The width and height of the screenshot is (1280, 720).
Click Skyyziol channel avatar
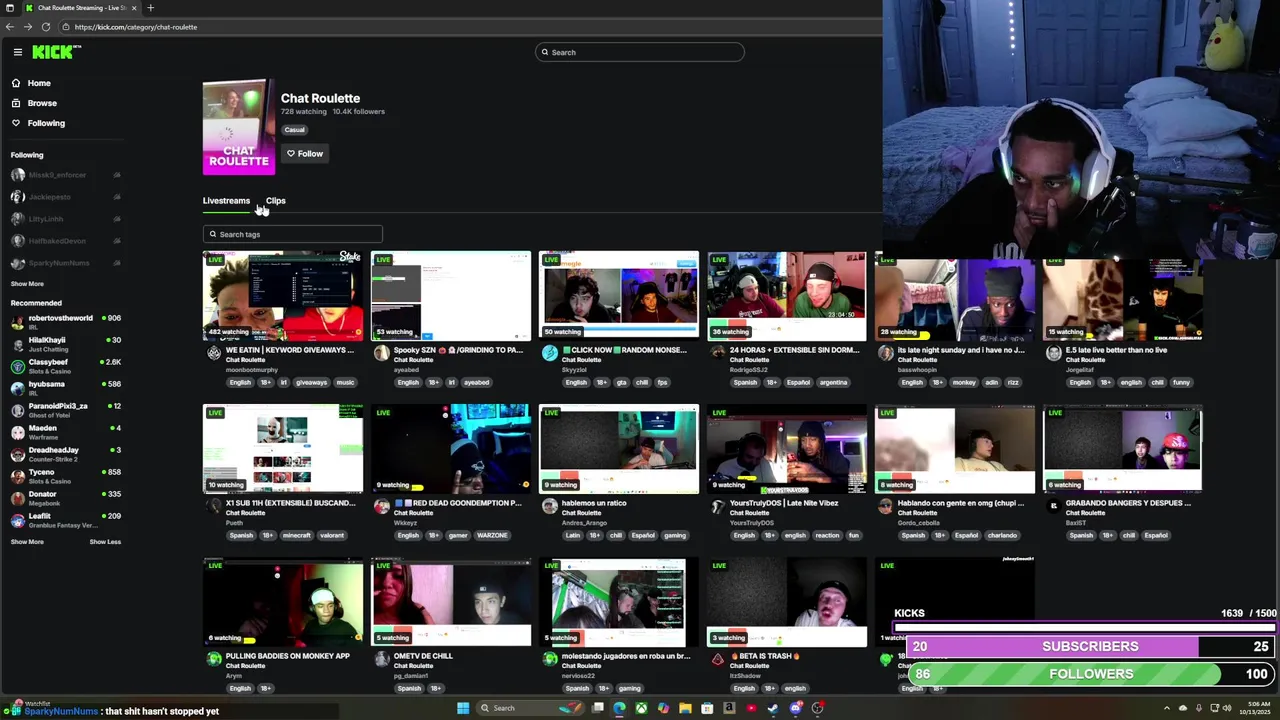click(550, 353)
